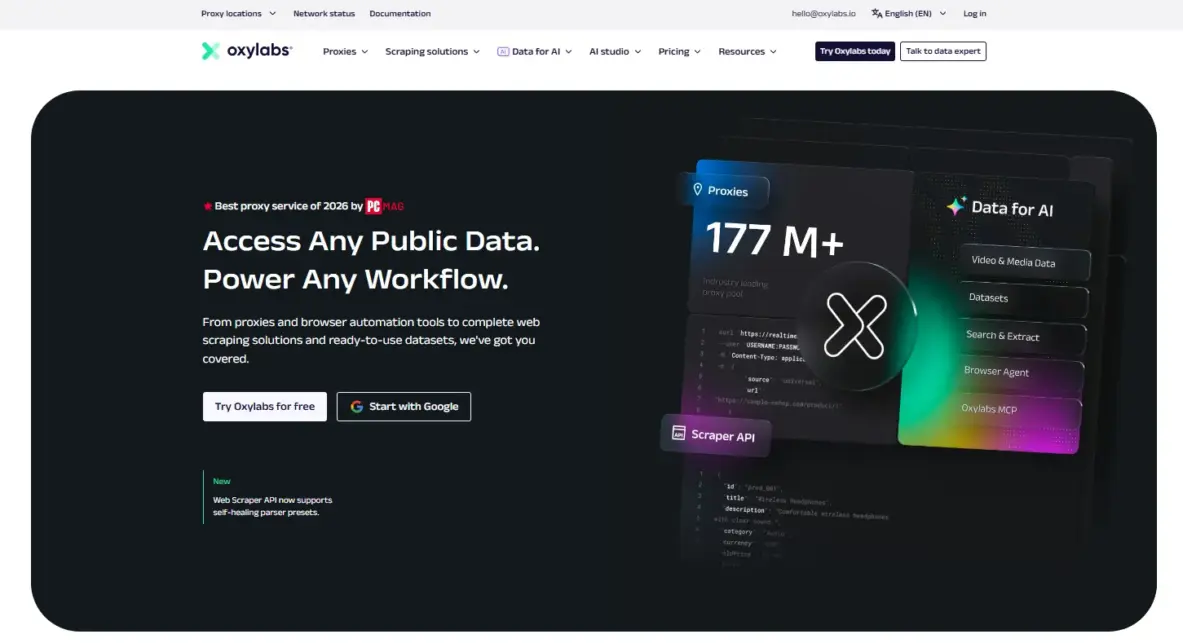The image size is (1183, 643).
Task: Open the Network status link
Action: coord(324,14)
